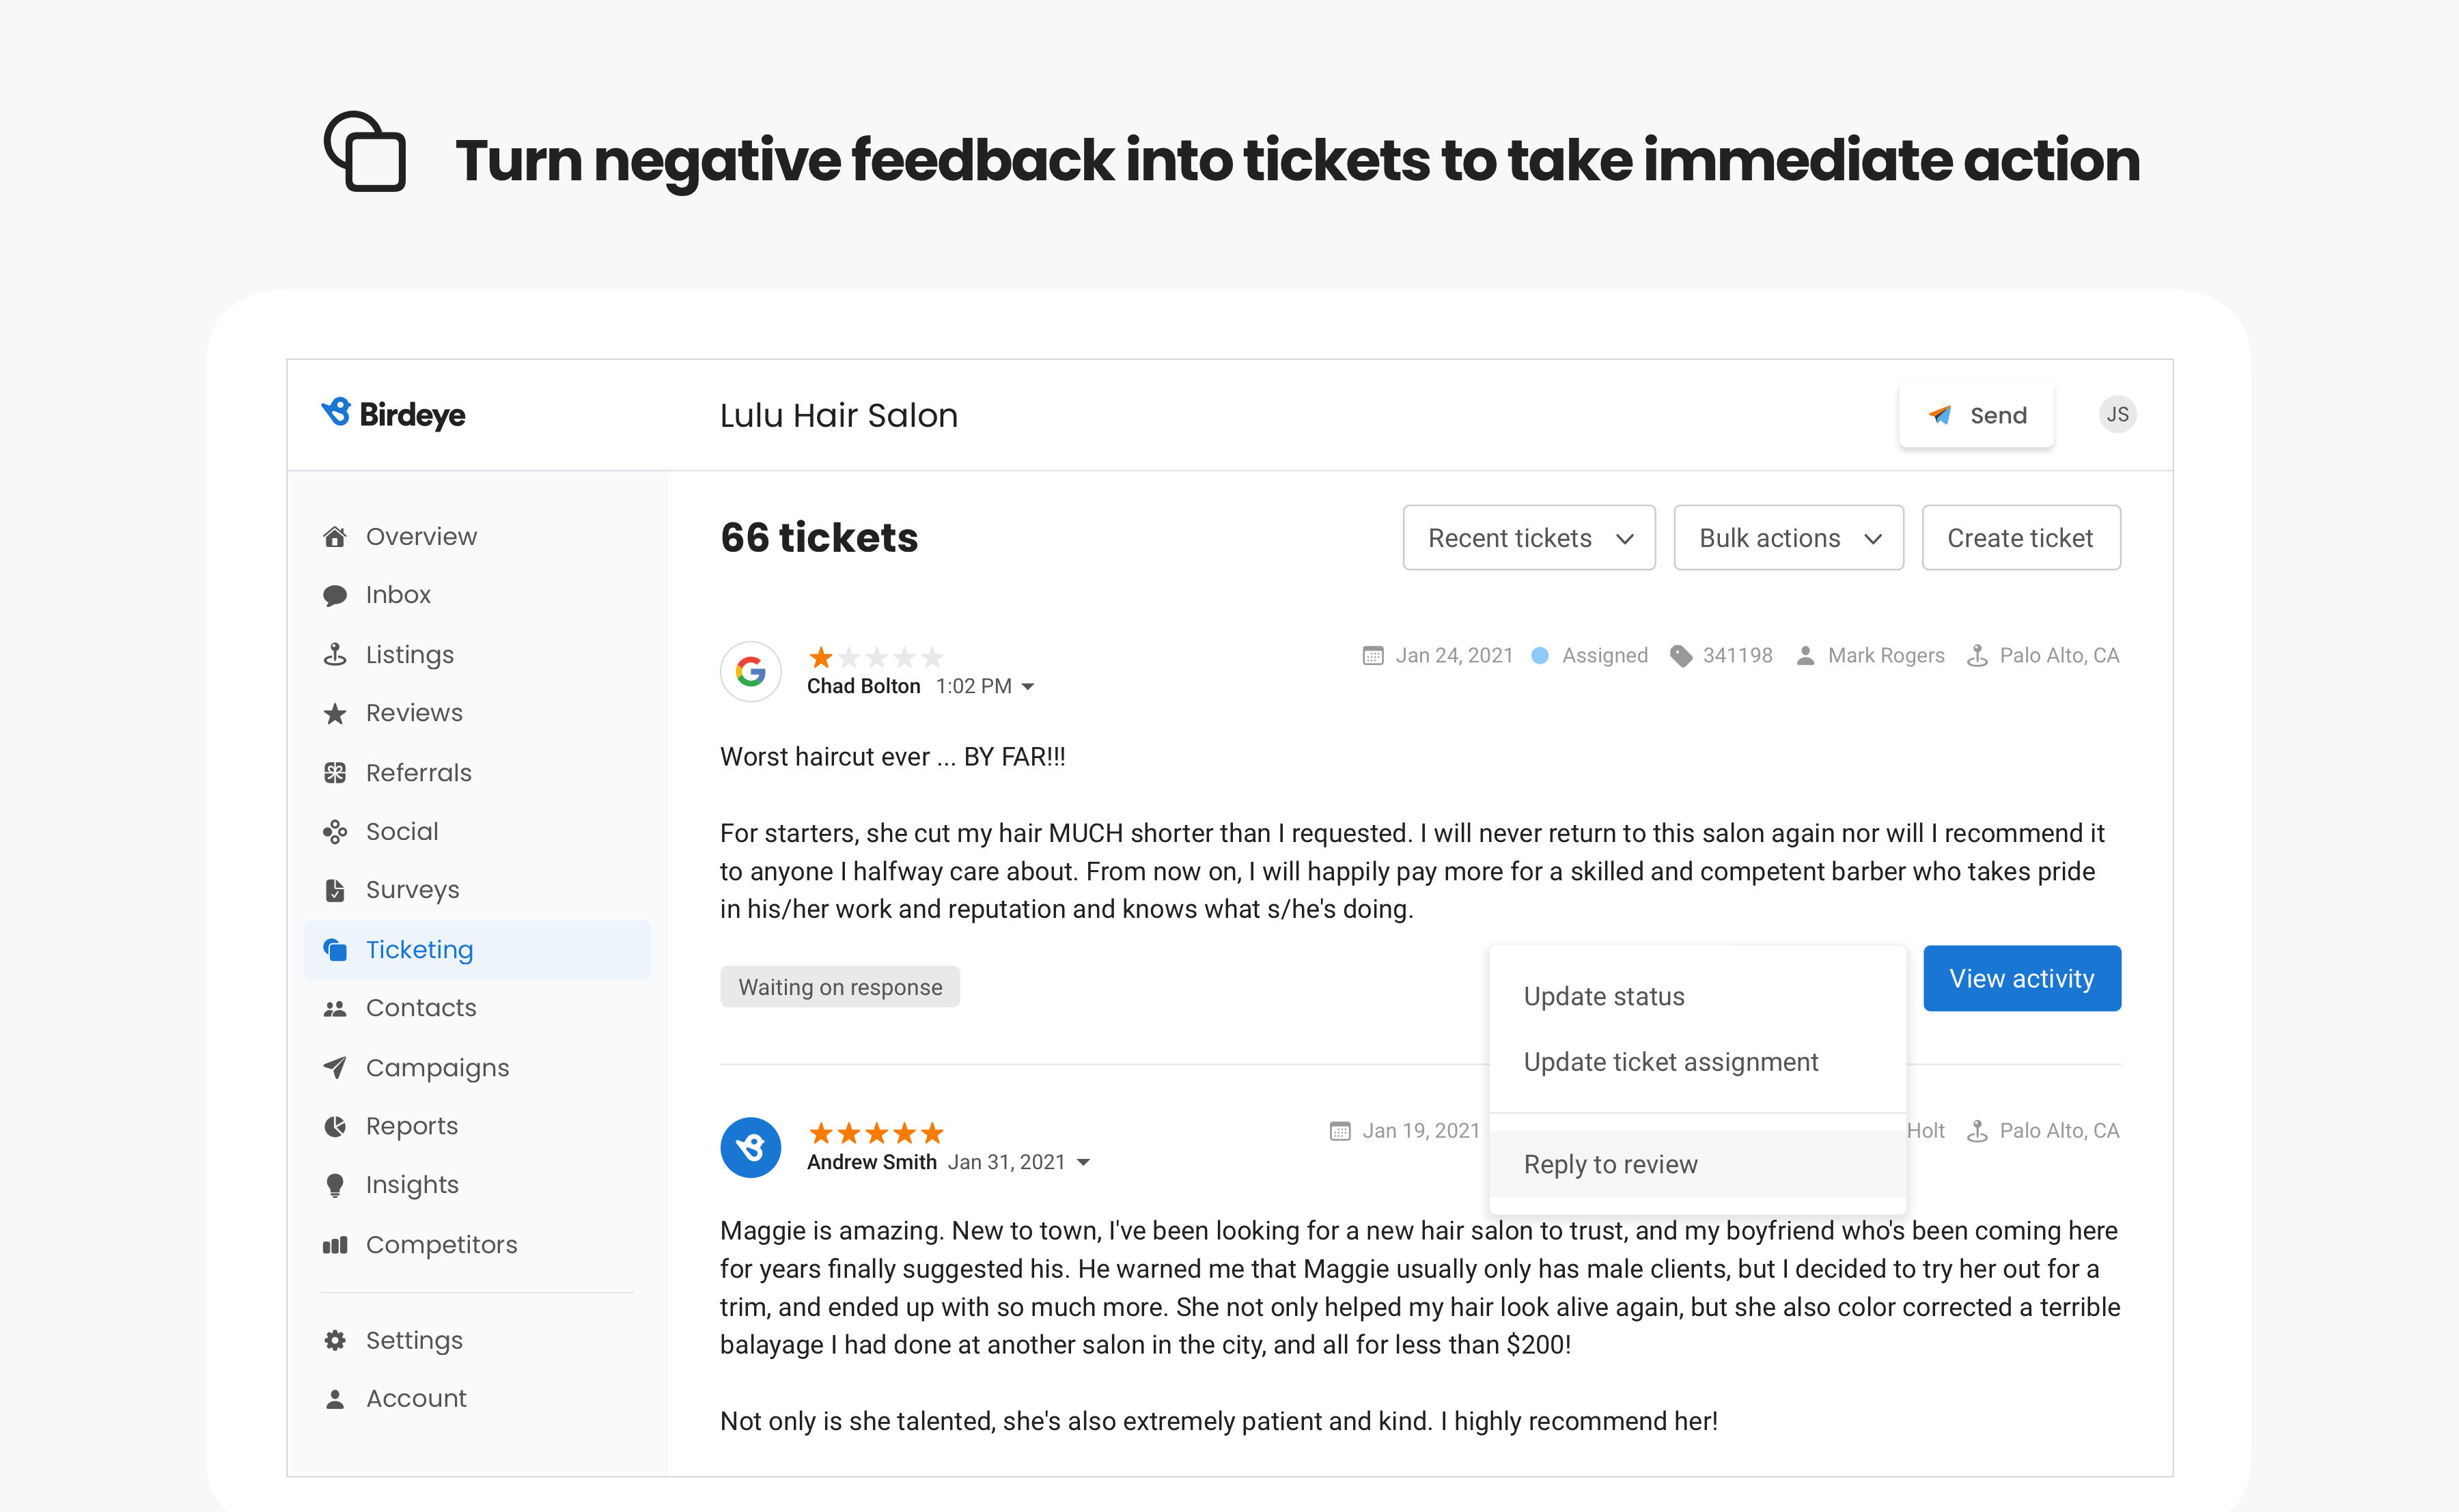The height and width of the screenshot is (1512, 2459).
Task: Select the Reviews star icon in sidebar
Action: tap(336, 712)
